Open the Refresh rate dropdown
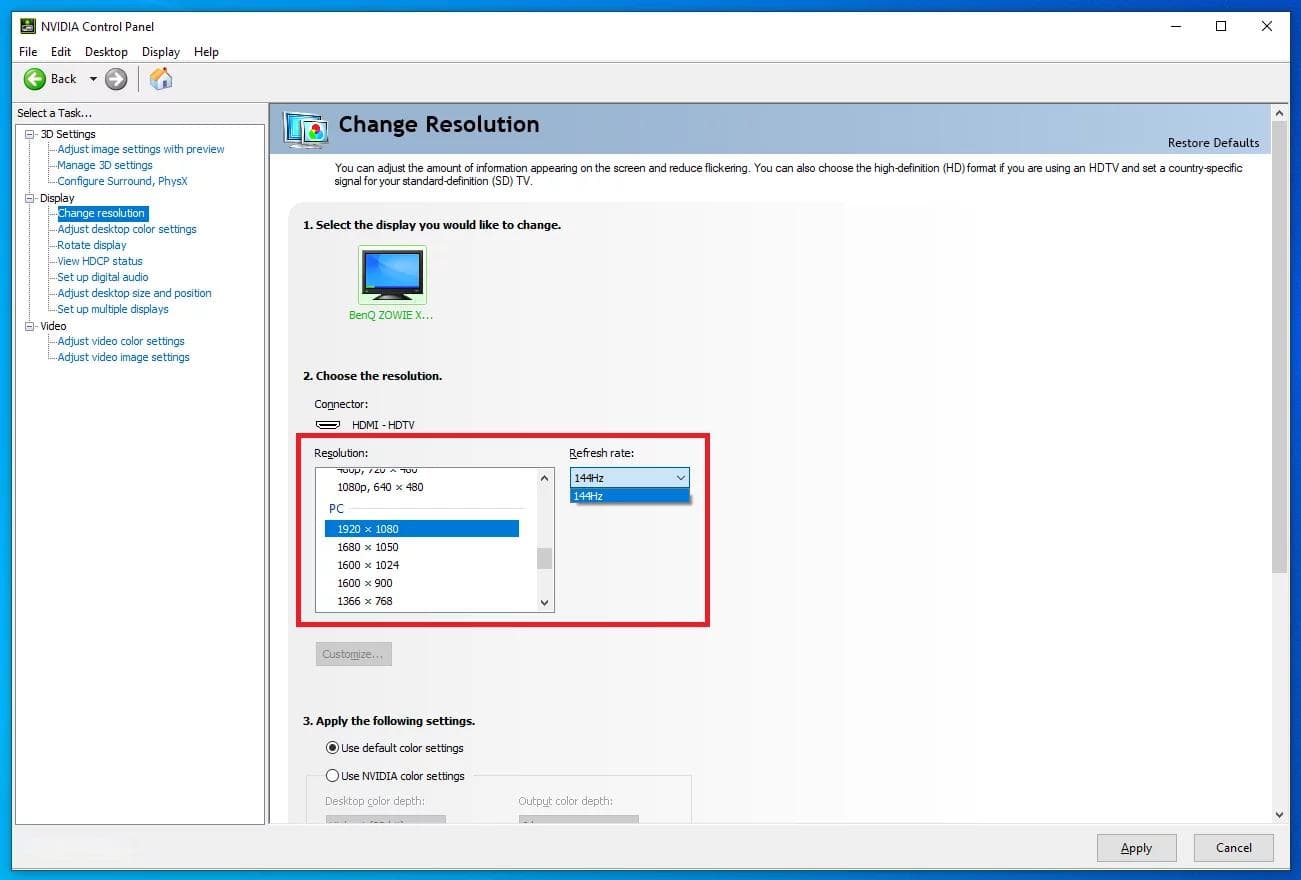 point(630,478)
